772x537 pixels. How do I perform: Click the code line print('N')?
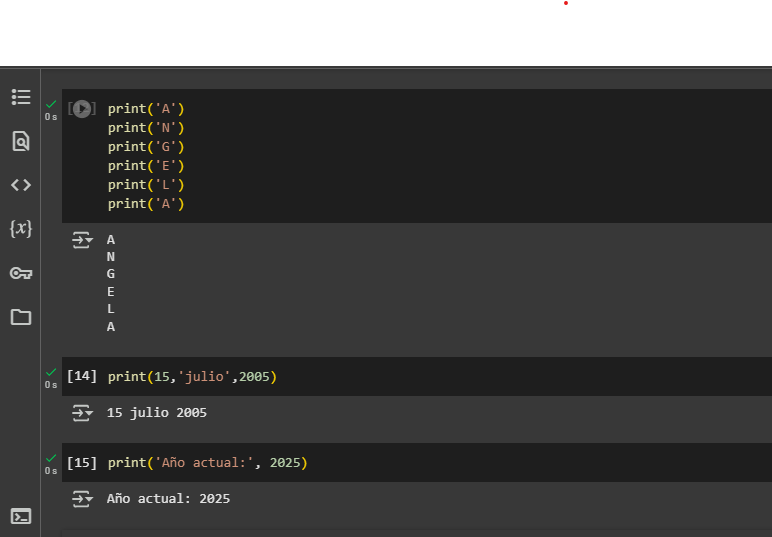(x=146, y=128)
